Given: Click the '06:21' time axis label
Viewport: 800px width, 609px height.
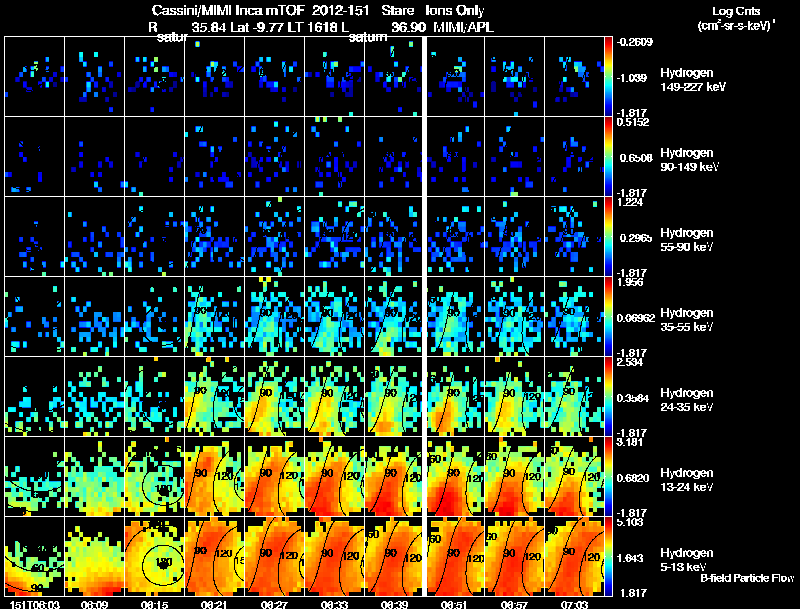Looking at the screenshot, I should click(214, 604).
